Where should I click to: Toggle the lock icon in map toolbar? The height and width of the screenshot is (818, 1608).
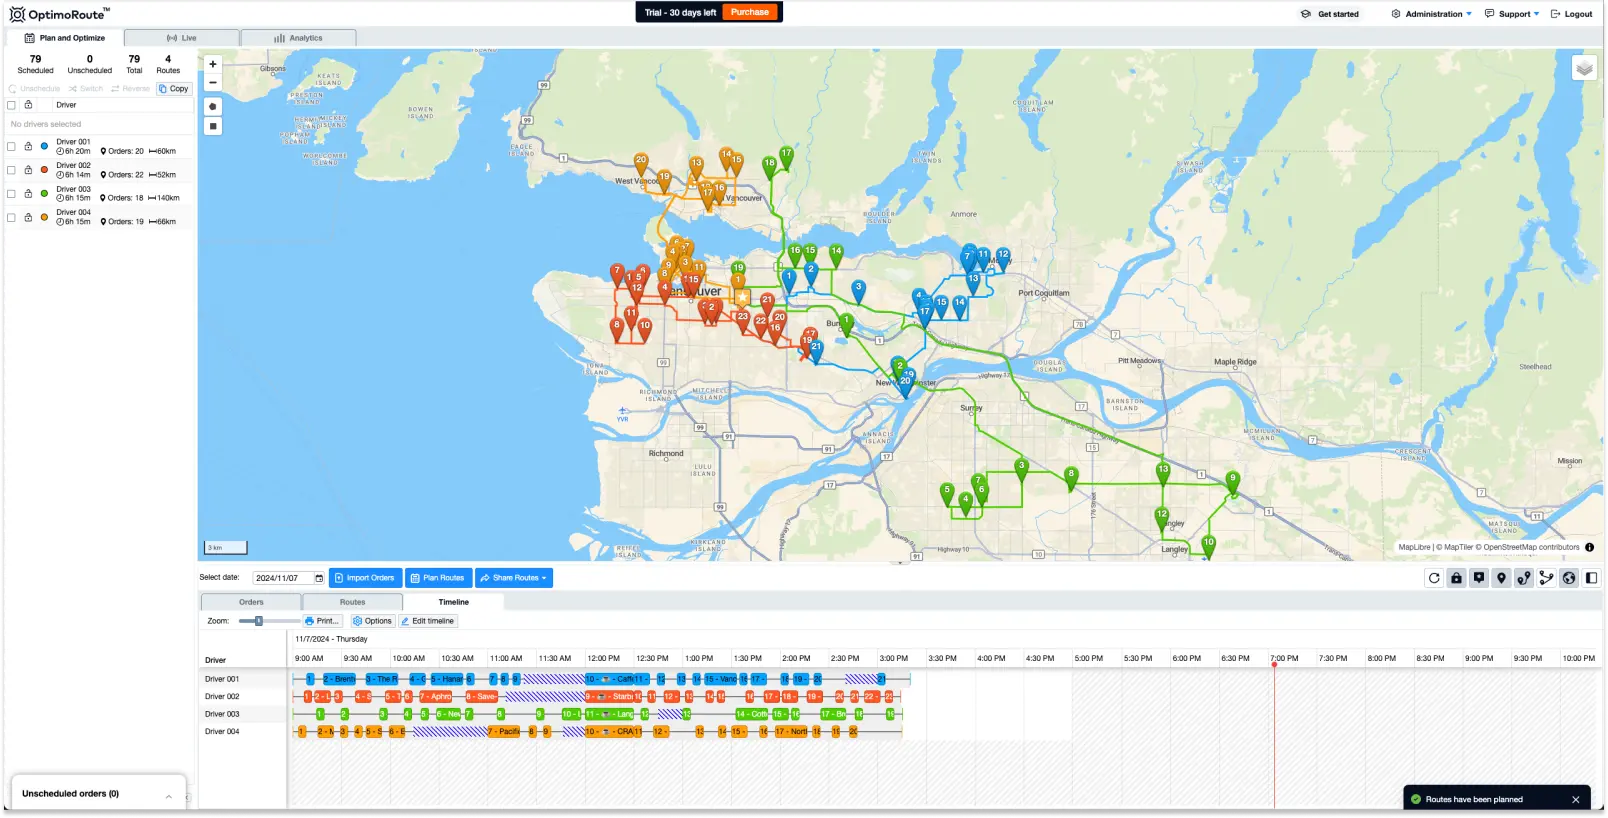coord(1457,578)
